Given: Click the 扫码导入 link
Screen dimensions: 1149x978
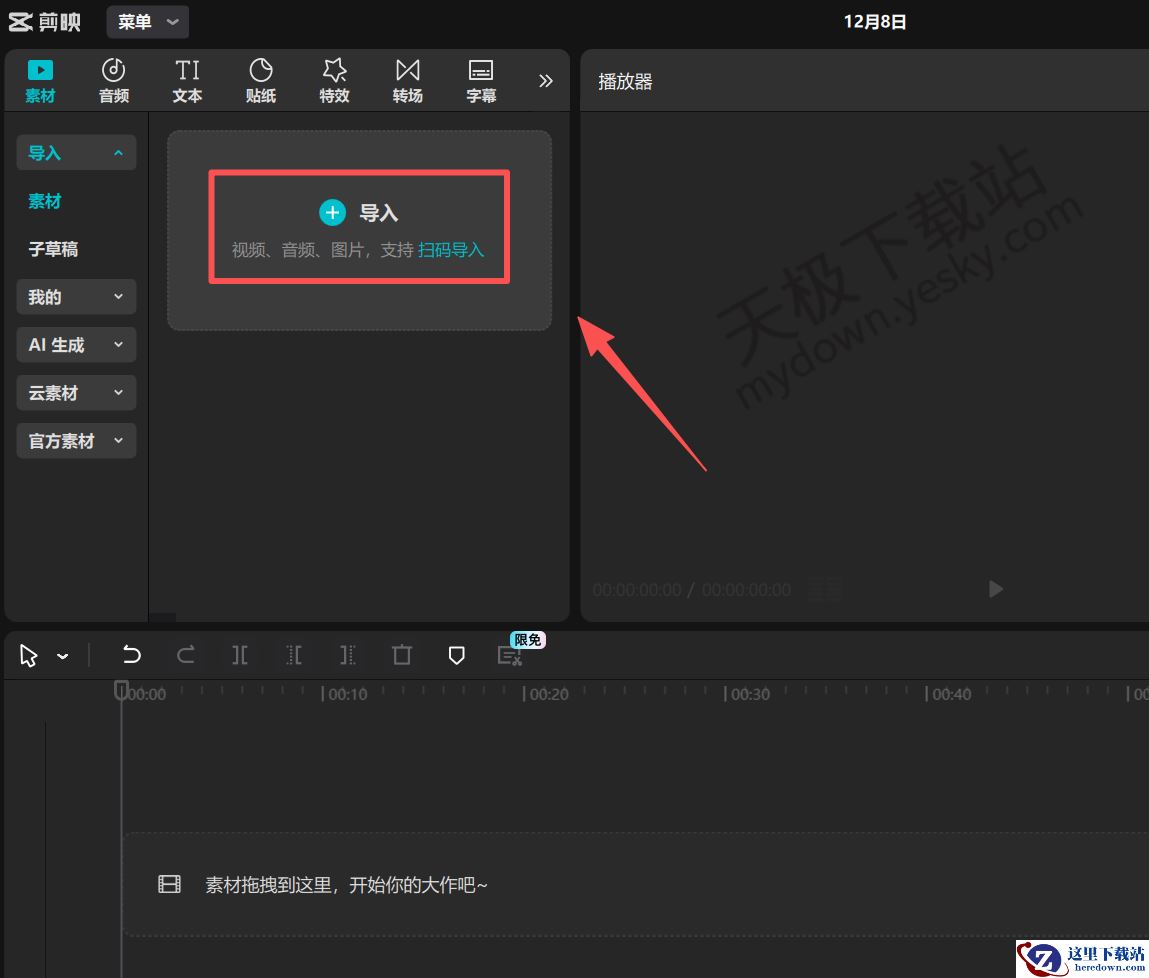Looking at the screenshot, I should point(451,250).
